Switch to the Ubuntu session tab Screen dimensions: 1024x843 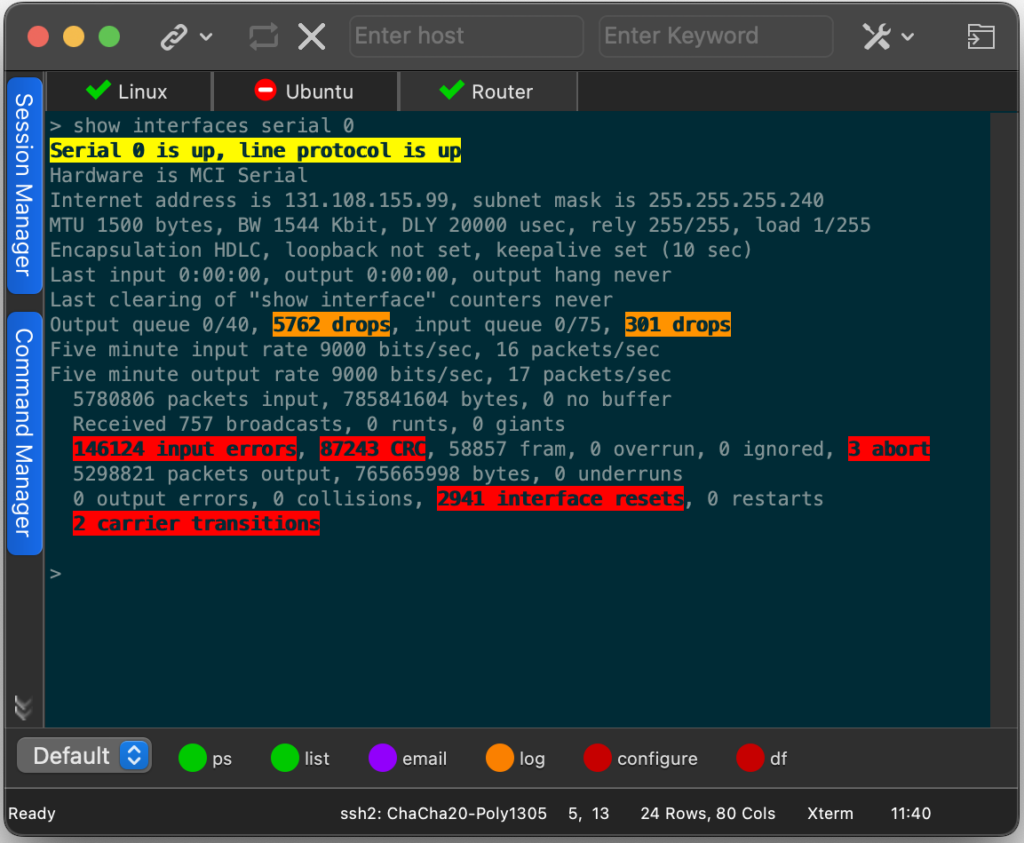click(x=304, y=92)
